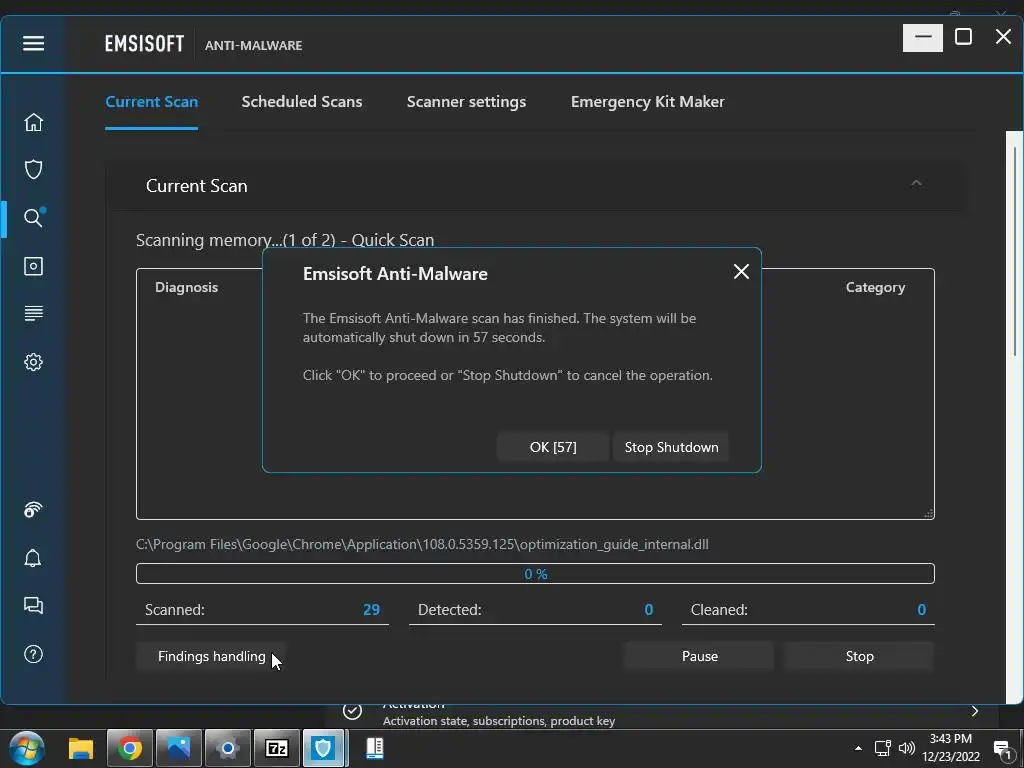Click the Scanned count 29

click(x=372, y=610)
